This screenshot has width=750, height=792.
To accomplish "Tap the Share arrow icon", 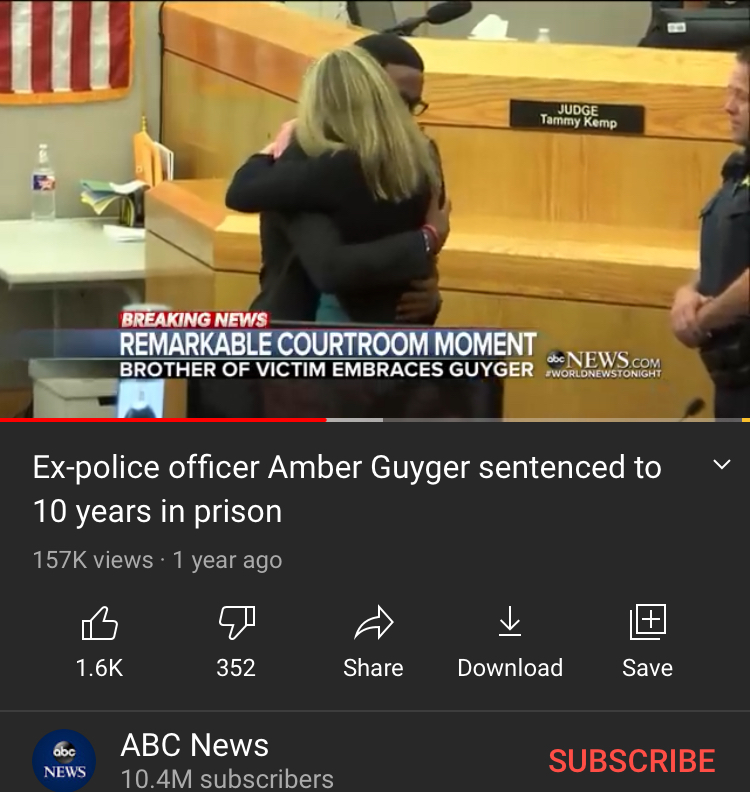I will pyautogui.click(x=374, y=623).
